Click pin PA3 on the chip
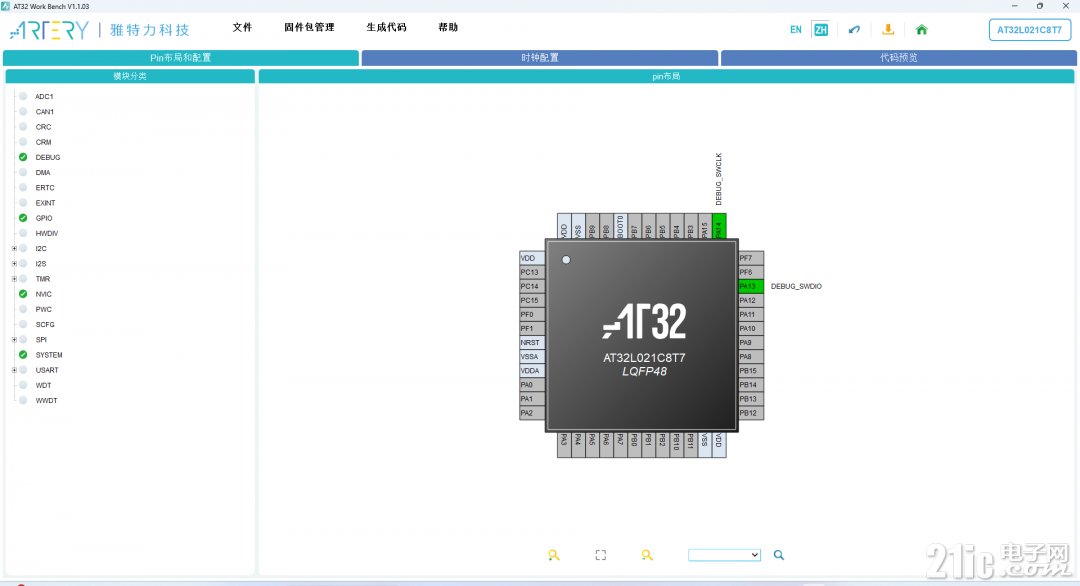The image size is (1080, 586). click(x=564, y=445)
